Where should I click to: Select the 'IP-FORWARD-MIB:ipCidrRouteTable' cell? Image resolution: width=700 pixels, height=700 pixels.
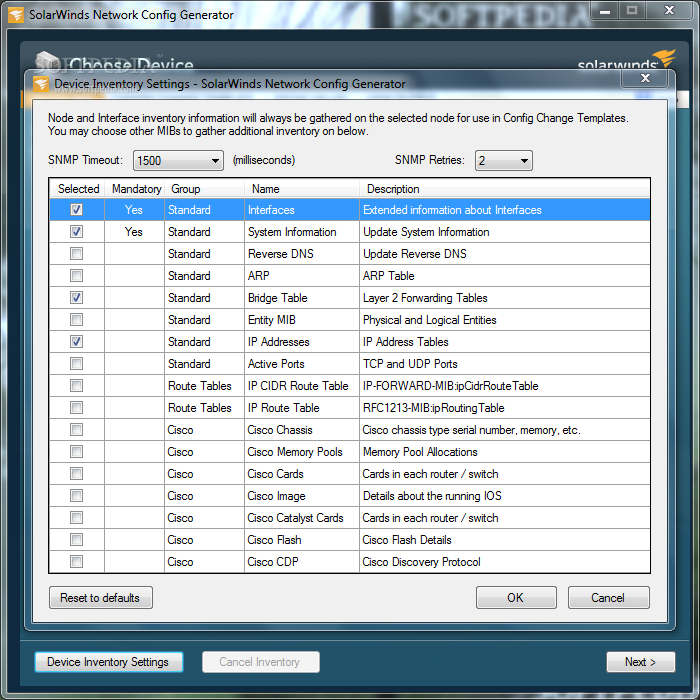point(504,385)
